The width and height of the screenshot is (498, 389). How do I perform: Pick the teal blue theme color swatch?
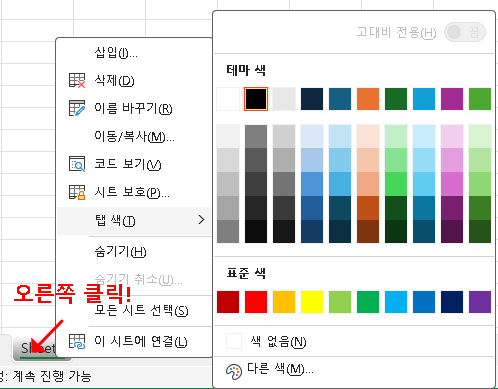(340, 99)
